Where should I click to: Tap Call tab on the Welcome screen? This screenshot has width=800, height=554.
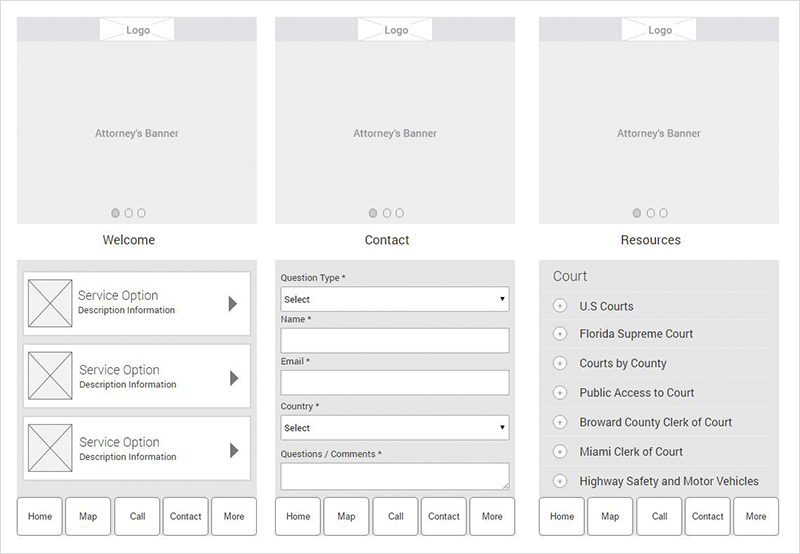click(x=137, y=516)
